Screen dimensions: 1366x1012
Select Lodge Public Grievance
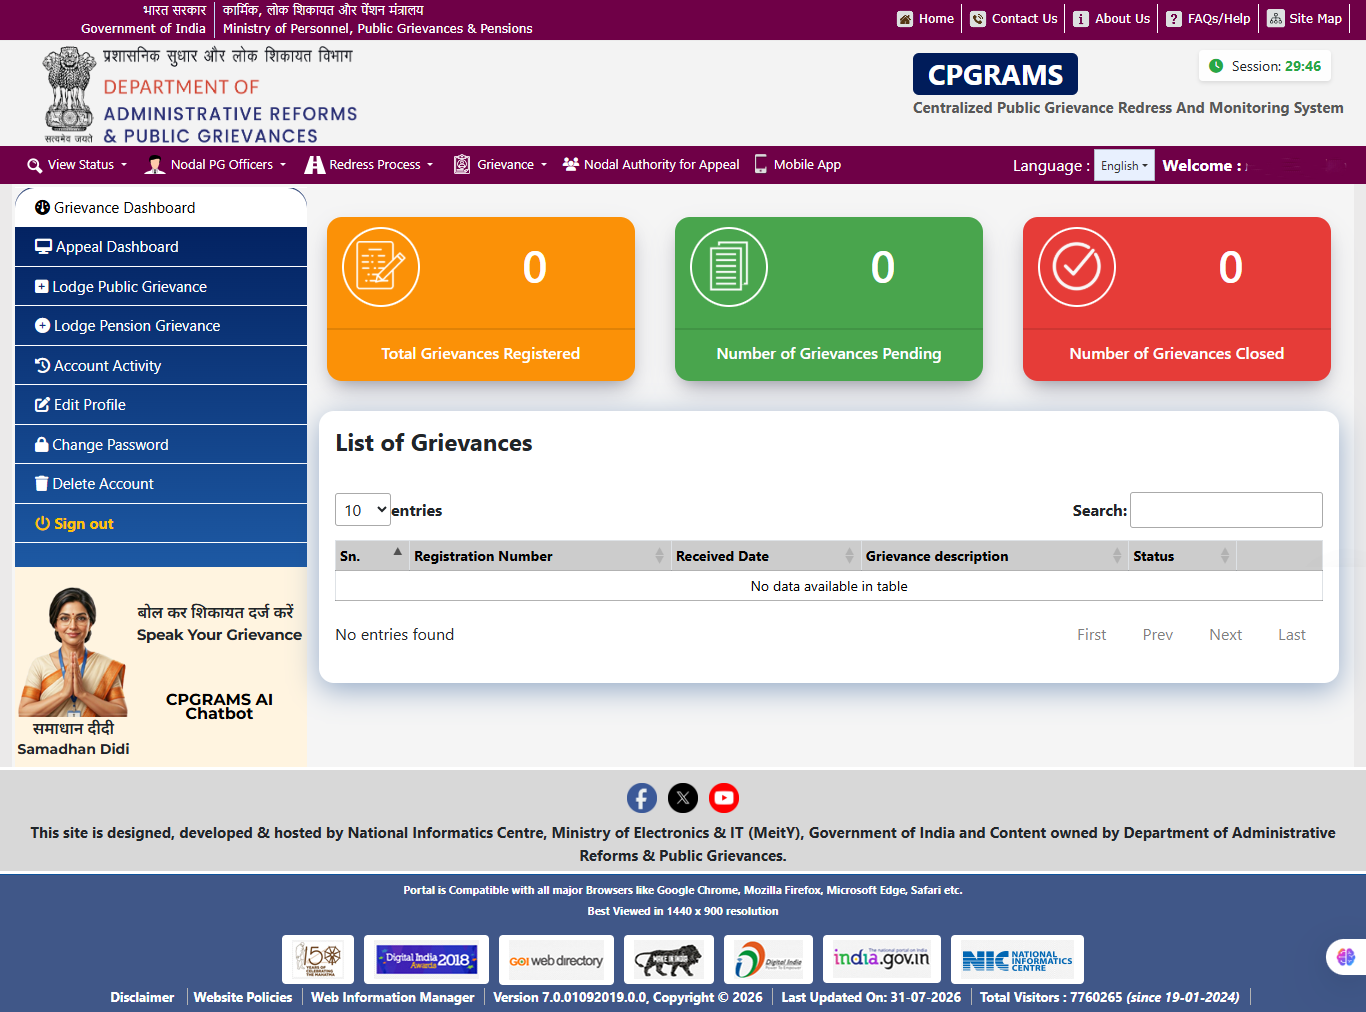161,287
